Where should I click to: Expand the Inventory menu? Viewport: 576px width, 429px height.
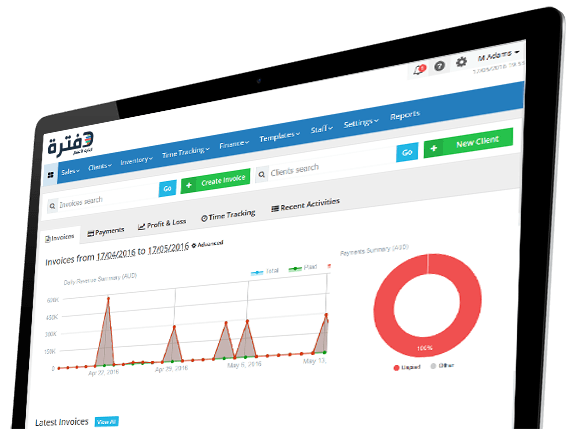click(136, 160)
